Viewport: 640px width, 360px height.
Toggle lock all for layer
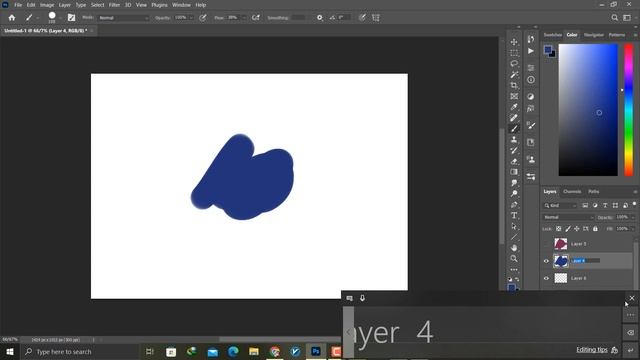595,229
